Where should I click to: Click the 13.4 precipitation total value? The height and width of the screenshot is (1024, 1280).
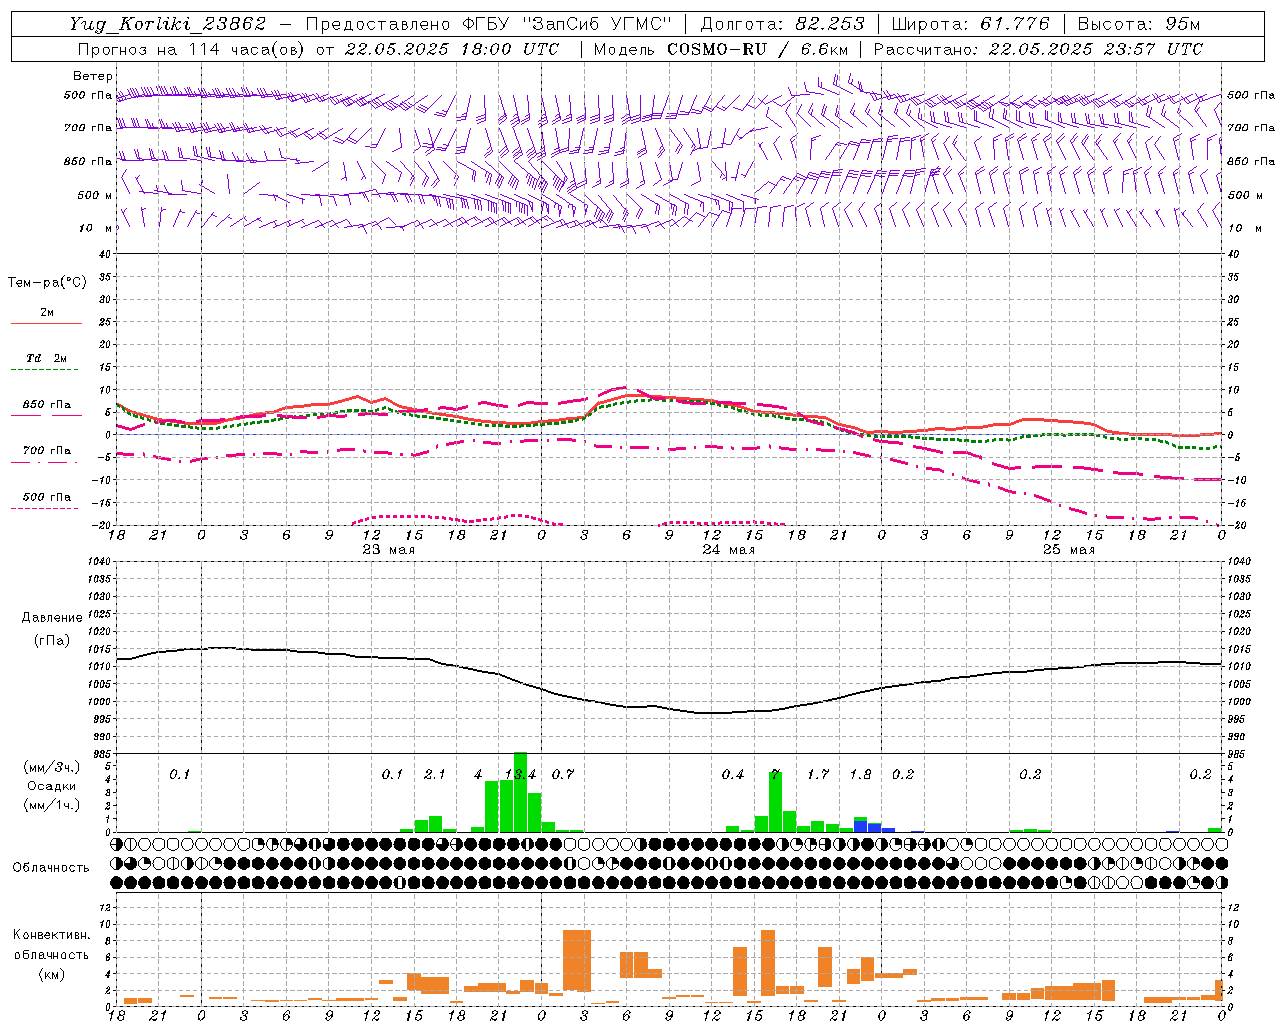pyautogui.click(x=520, y=775)
